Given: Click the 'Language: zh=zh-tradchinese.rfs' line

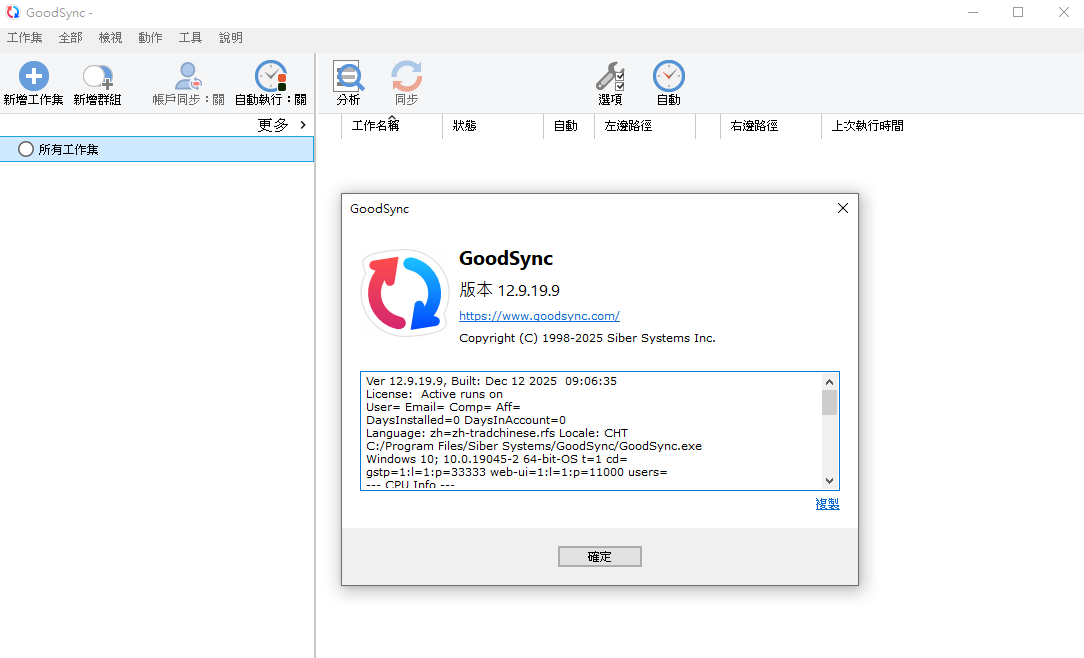Looking at the screenshot, I should [x=496, y=433].
